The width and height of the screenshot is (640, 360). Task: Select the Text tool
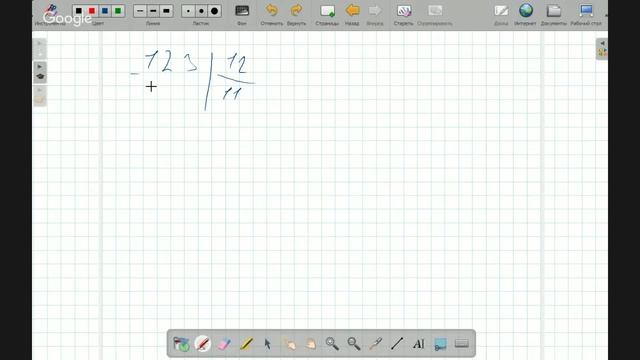419,344
